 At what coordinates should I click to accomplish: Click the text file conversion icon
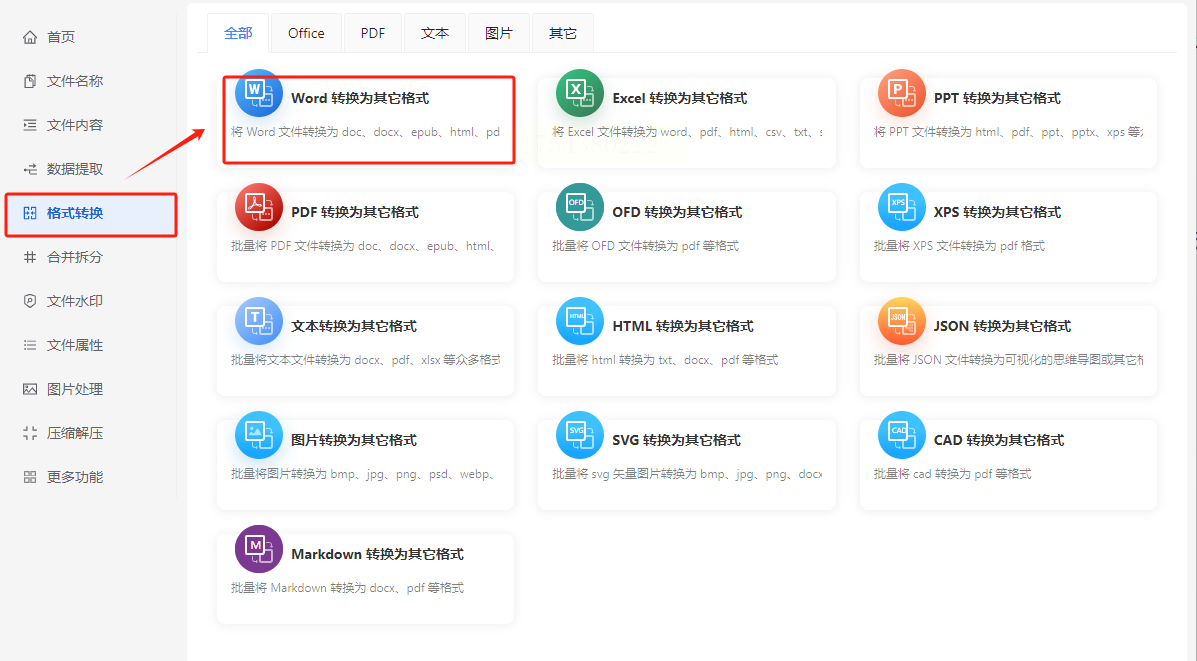pos(259,321)
